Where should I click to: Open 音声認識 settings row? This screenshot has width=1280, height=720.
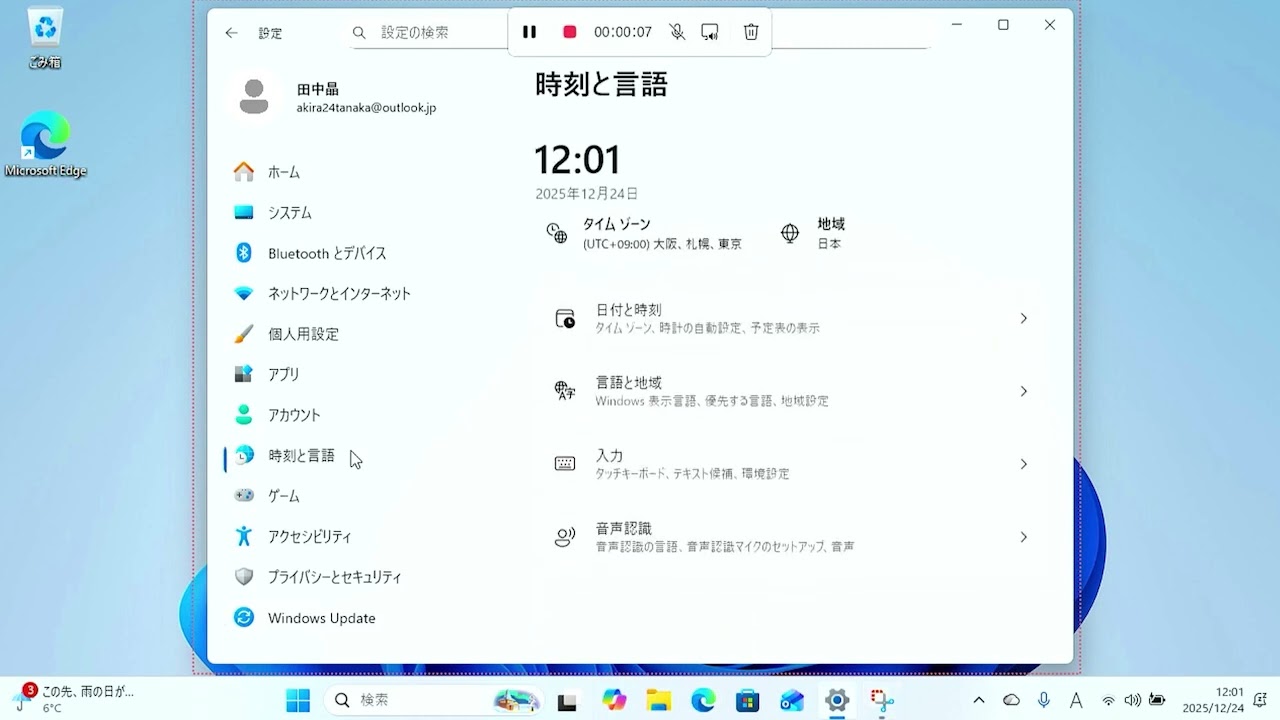793,537
